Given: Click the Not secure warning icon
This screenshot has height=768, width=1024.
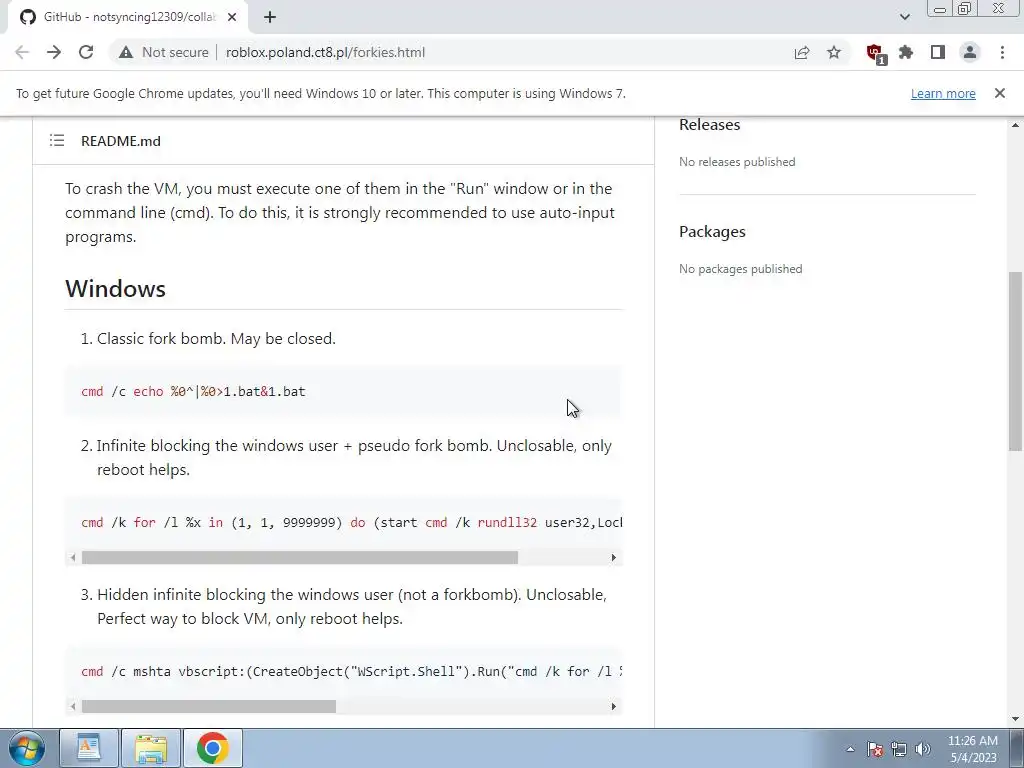Looking at the screenshot, I should point(126,52).
